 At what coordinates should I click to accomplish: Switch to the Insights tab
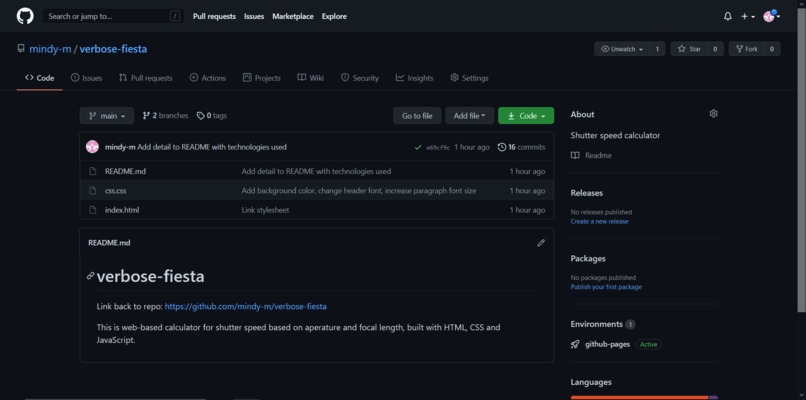click(x=414, y=78)
